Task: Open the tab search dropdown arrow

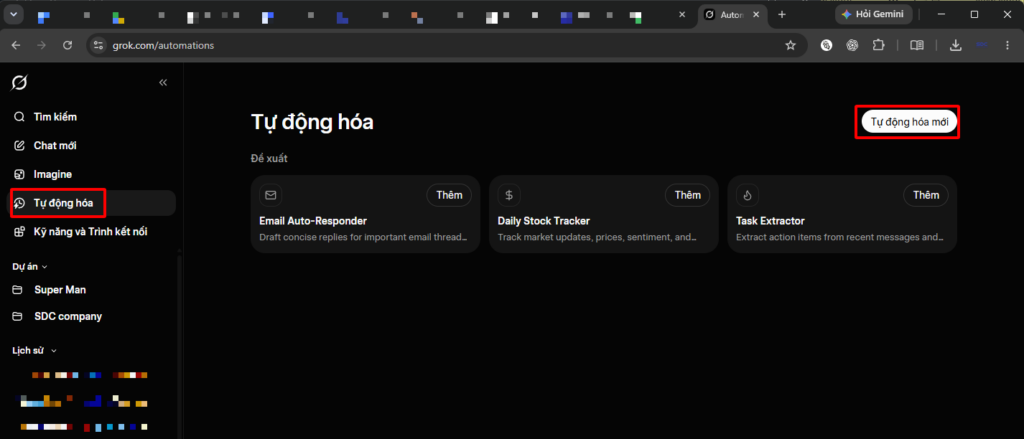Action: point(13,14)
